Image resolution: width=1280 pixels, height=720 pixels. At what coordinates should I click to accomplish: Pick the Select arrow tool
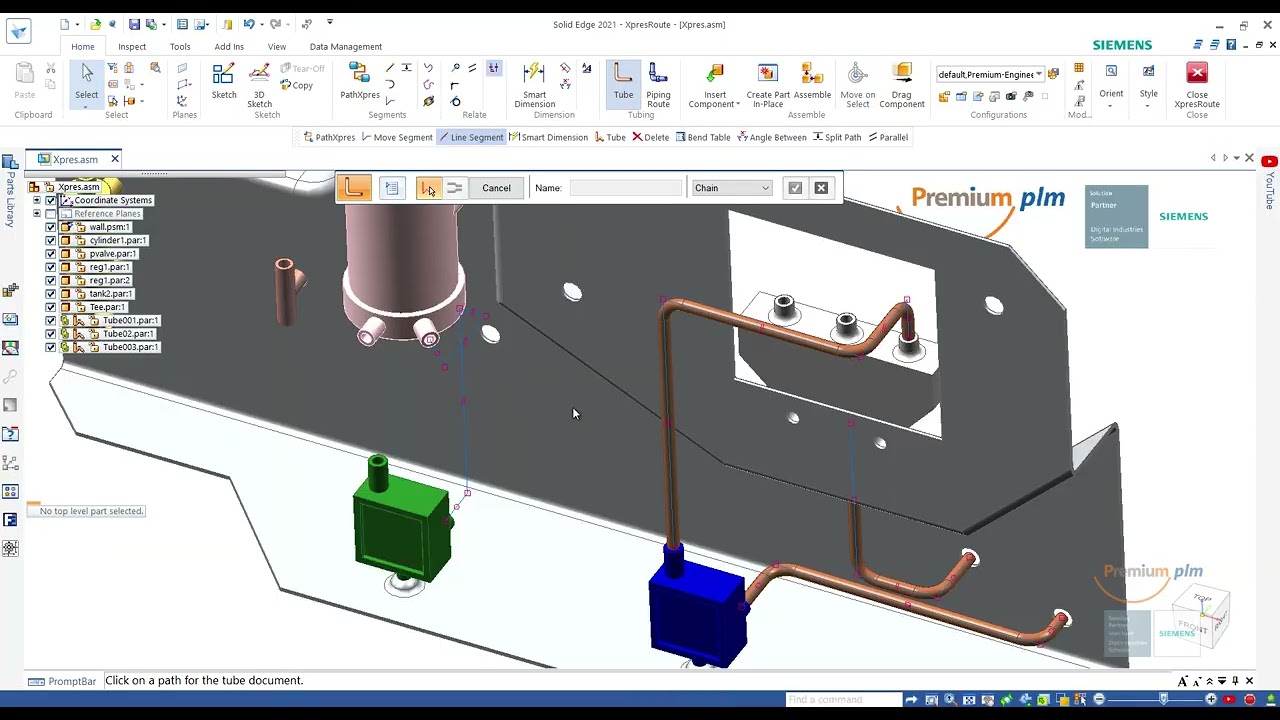click(x=87, y=82)
